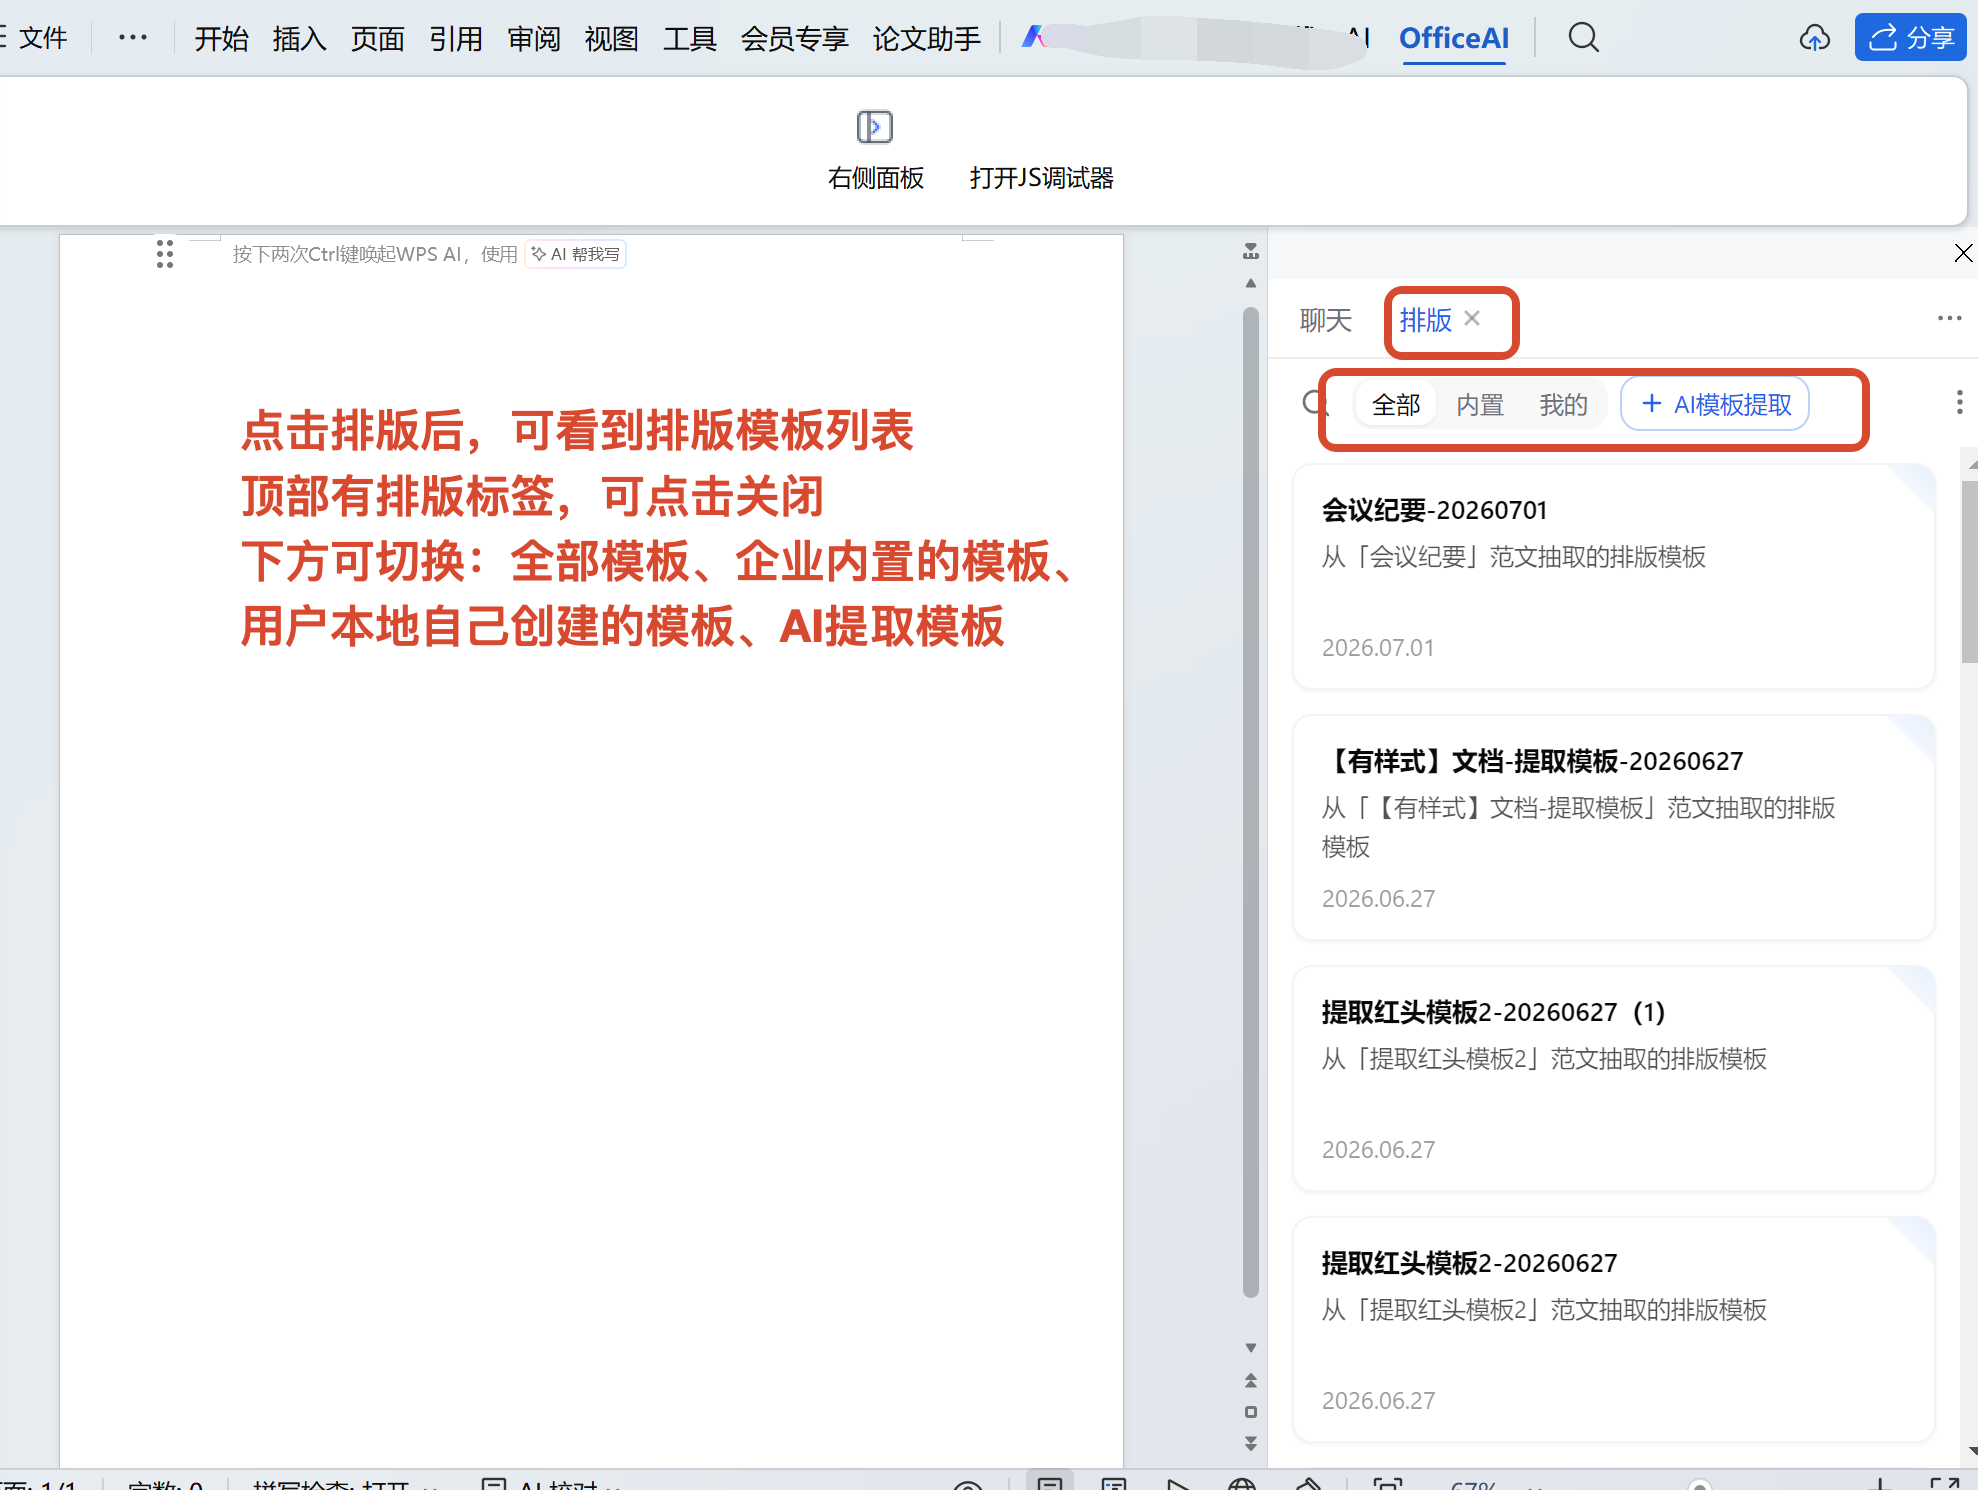Select the OfficeAI ribbon tab

point(1453,38)
